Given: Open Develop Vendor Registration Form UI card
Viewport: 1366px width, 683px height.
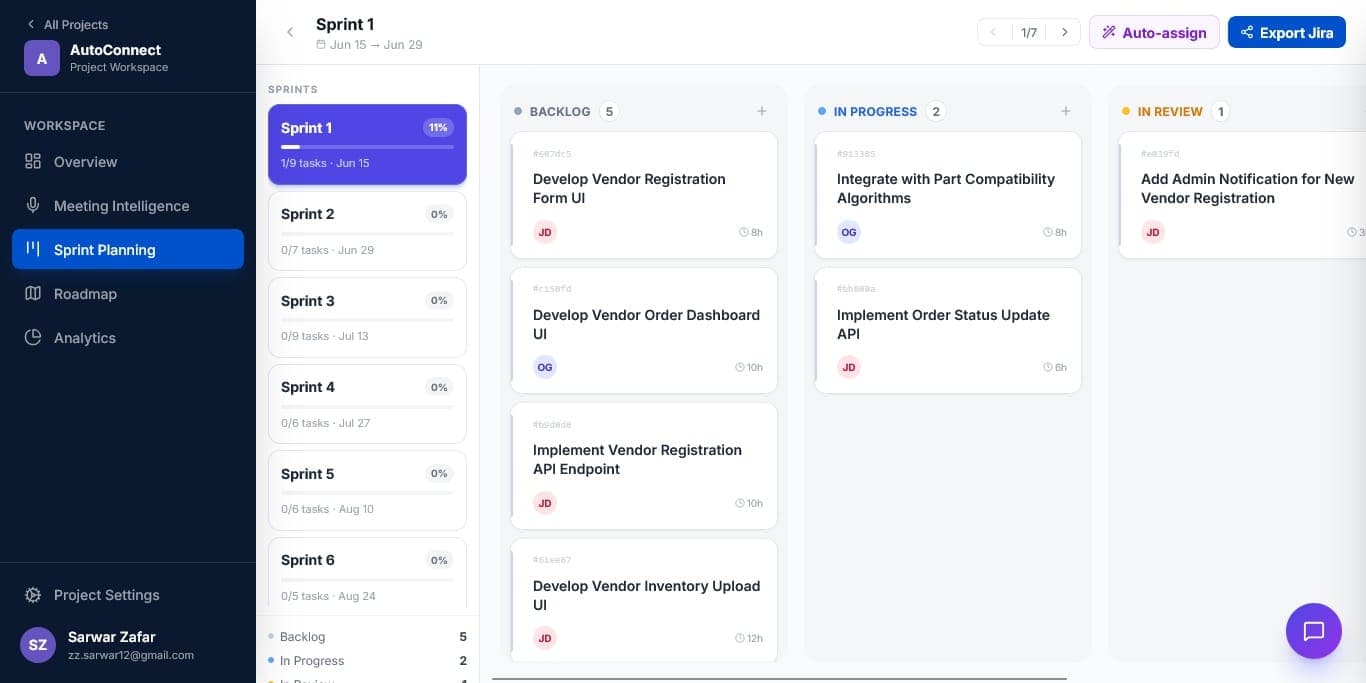Looking at the screenshot, I should [x=644, y=194].
